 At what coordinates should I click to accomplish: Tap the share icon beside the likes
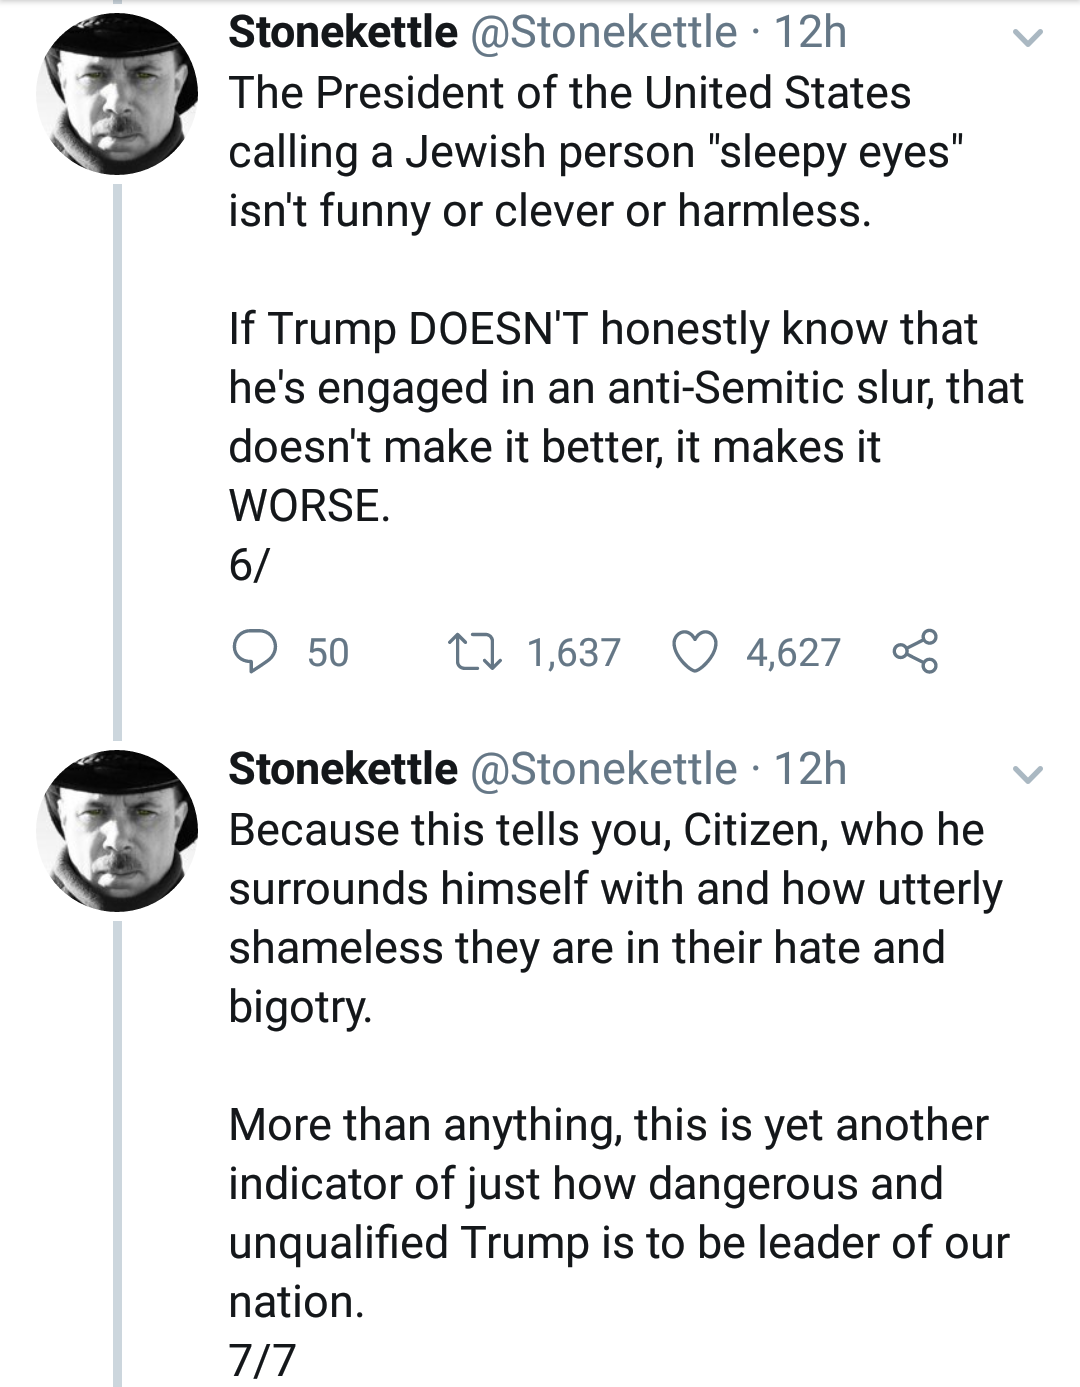(915, 651)
